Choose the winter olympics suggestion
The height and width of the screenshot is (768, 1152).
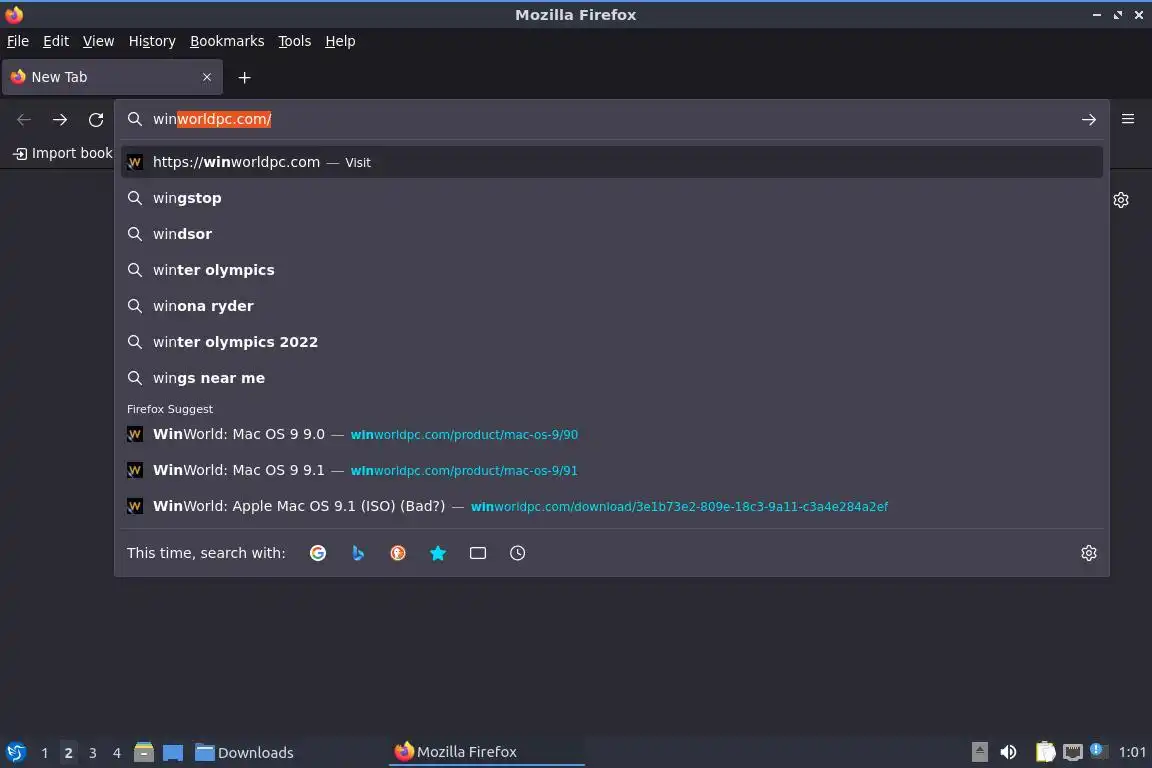pyautogui.click(x=612, y=270)
